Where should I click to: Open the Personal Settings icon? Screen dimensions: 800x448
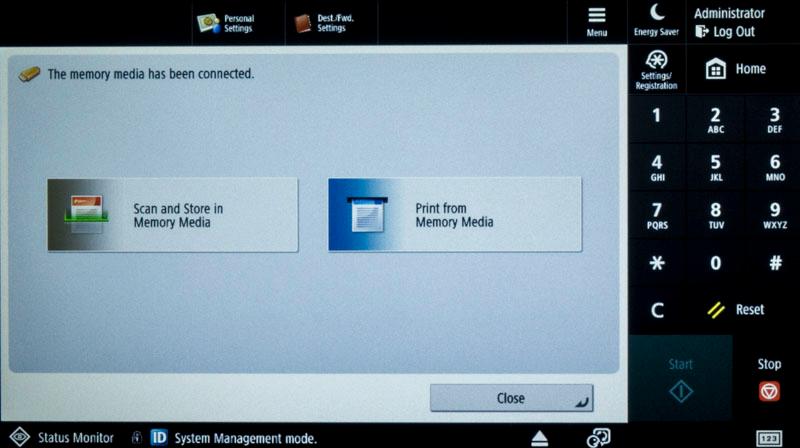[x=208, y=23]
